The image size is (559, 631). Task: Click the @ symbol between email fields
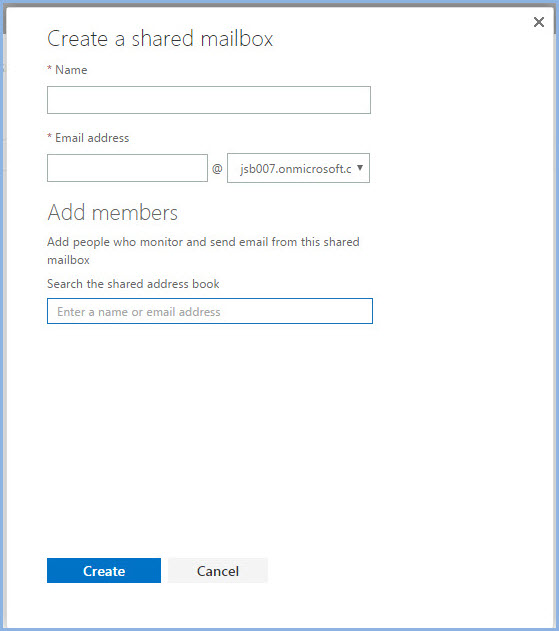(217, 169)
